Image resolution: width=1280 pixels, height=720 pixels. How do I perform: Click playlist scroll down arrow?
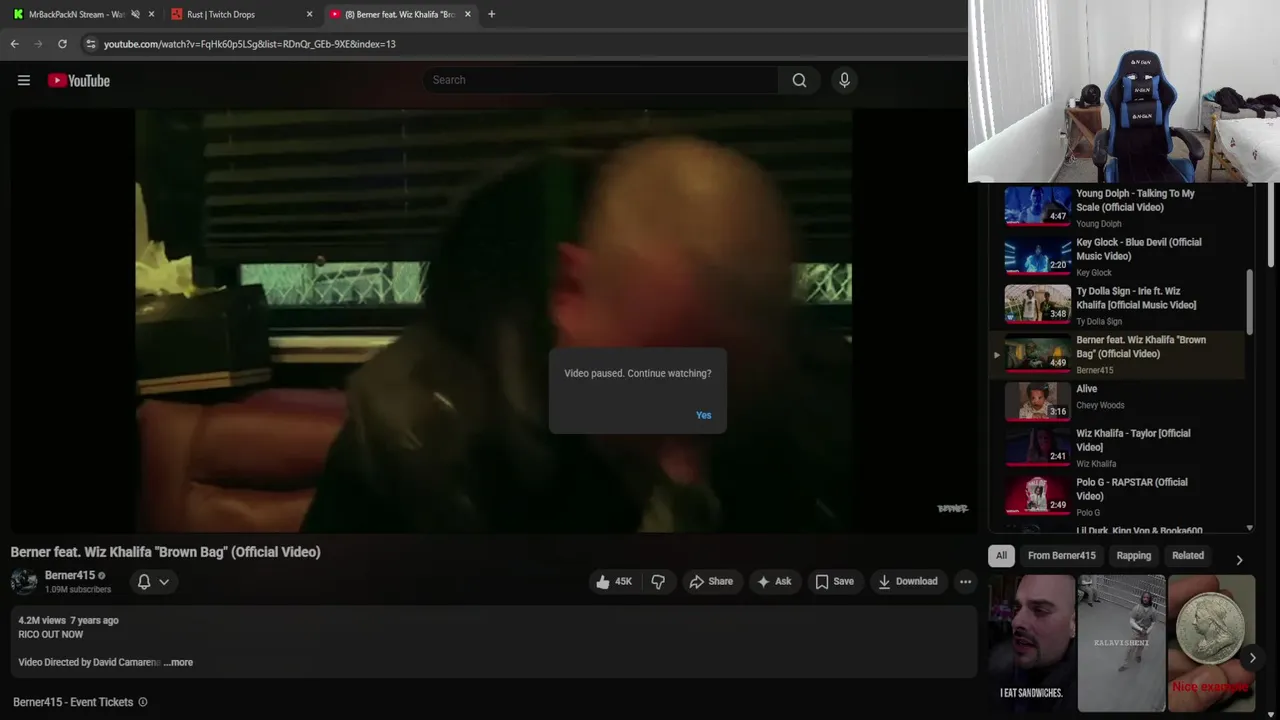click(x=1249, y=528)
